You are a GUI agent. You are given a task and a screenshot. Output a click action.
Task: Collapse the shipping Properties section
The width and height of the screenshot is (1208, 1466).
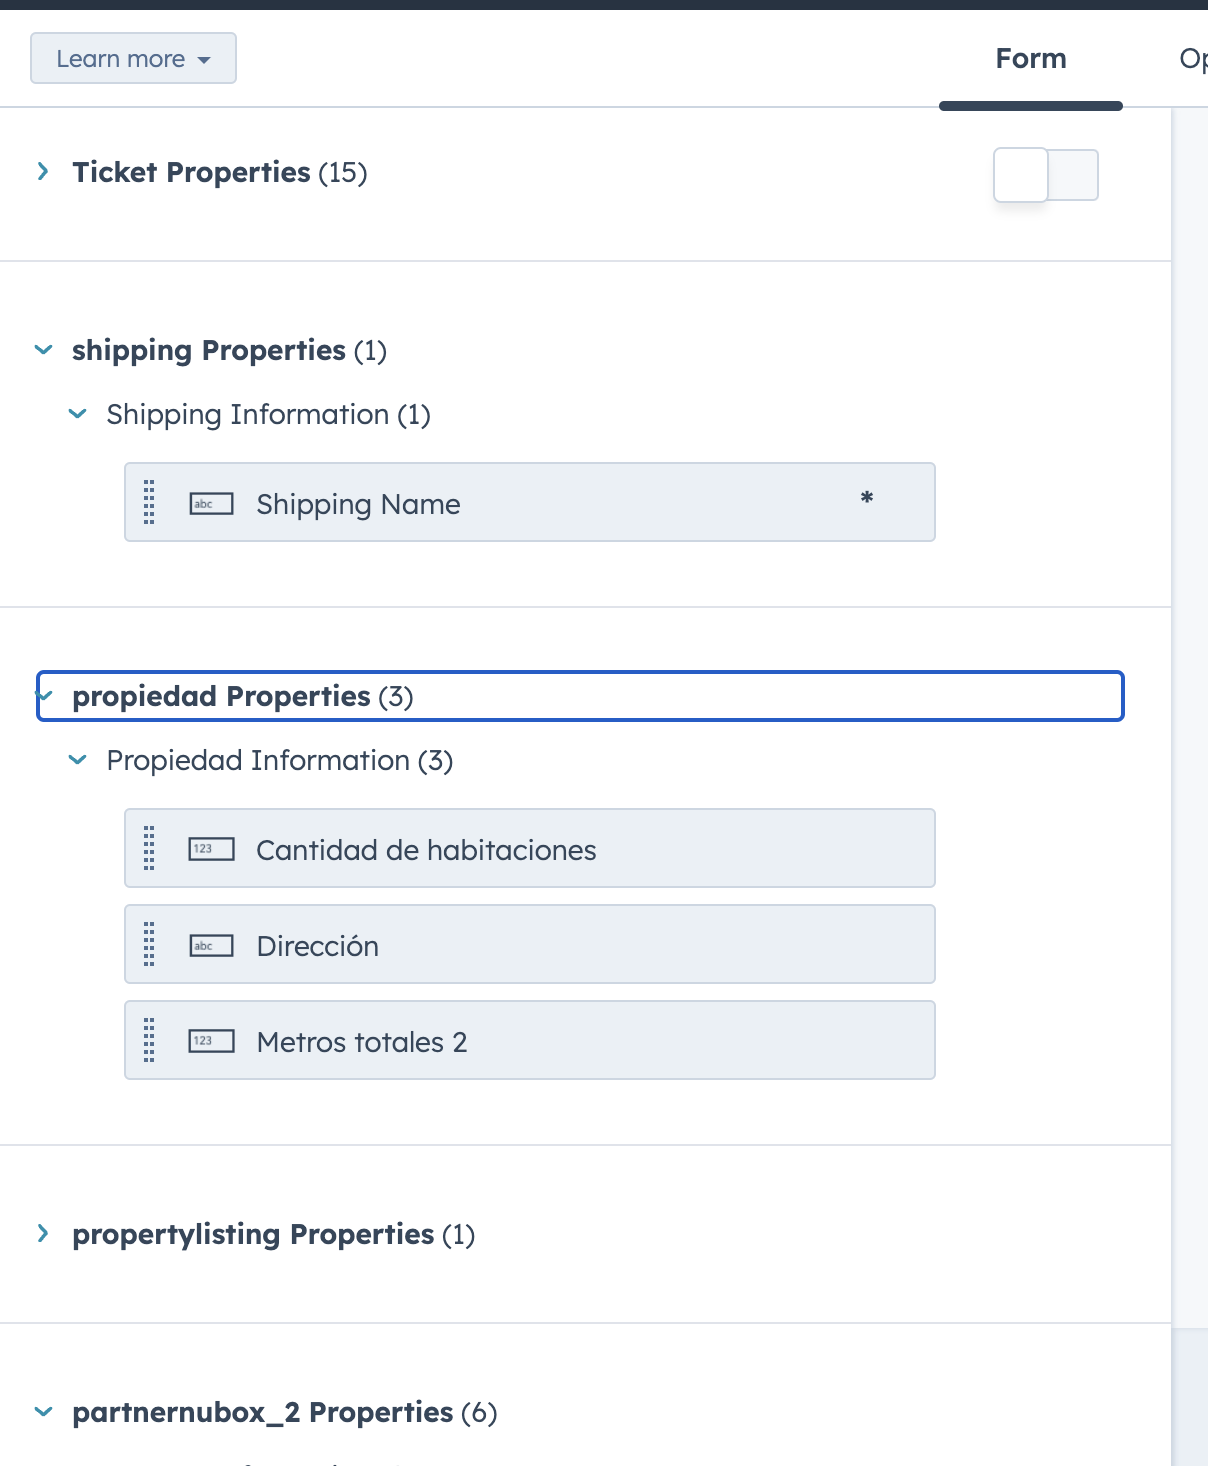42,350
